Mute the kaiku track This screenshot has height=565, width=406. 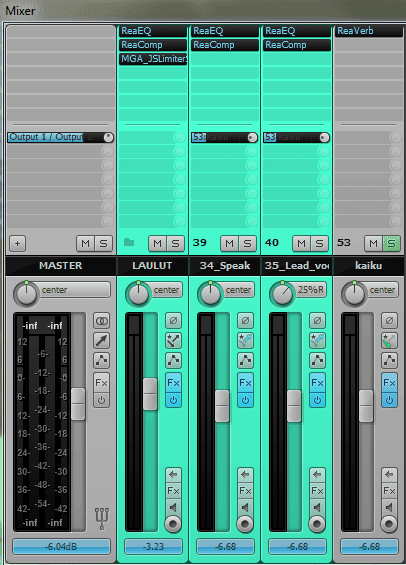374,244
